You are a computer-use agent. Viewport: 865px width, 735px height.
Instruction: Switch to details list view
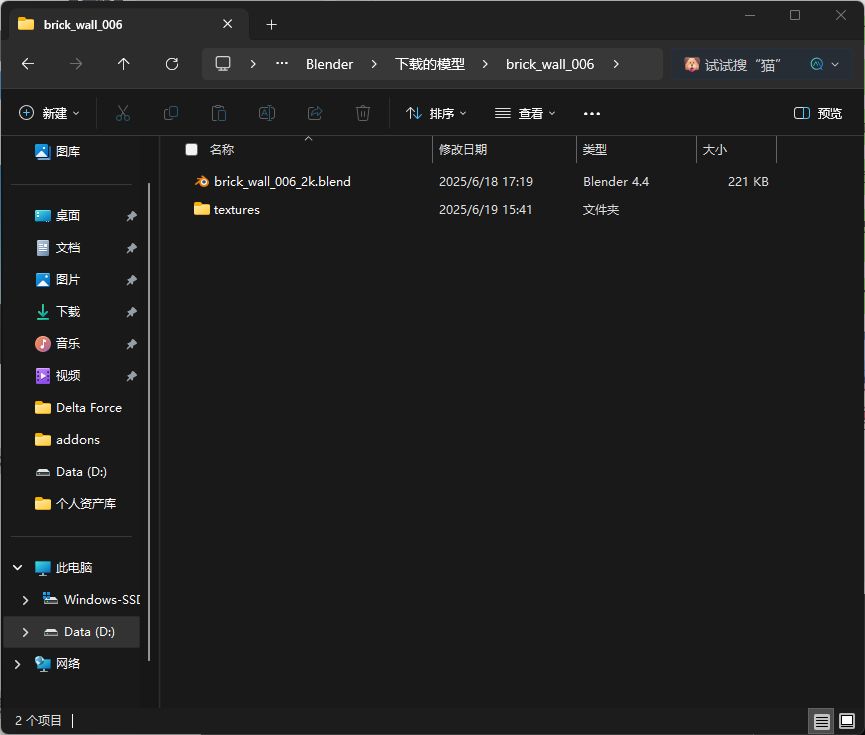tap(821, 721)
